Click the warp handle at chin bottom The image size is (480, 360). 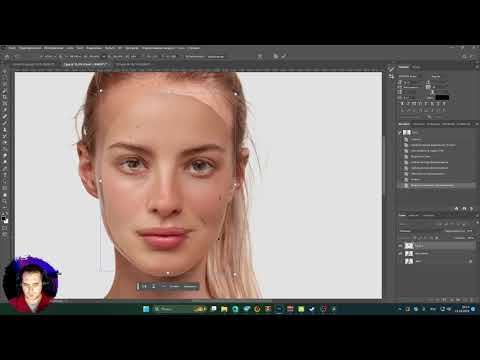(168, 273)
